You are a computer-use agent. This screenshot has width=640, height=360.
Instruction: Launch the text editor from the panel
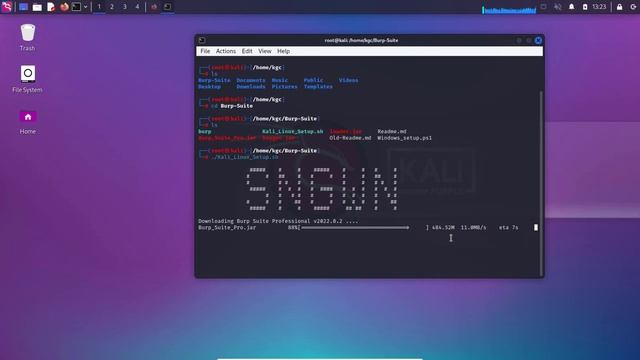51,7
